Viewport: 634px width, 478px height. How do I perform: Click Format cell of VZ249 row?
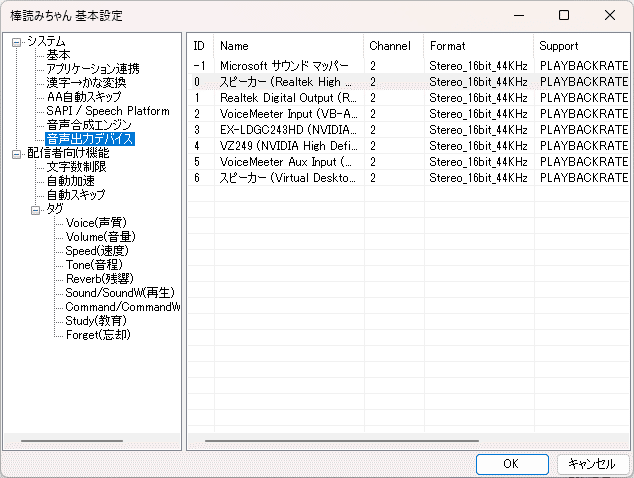pyautogui.click(x=478, y=146)
